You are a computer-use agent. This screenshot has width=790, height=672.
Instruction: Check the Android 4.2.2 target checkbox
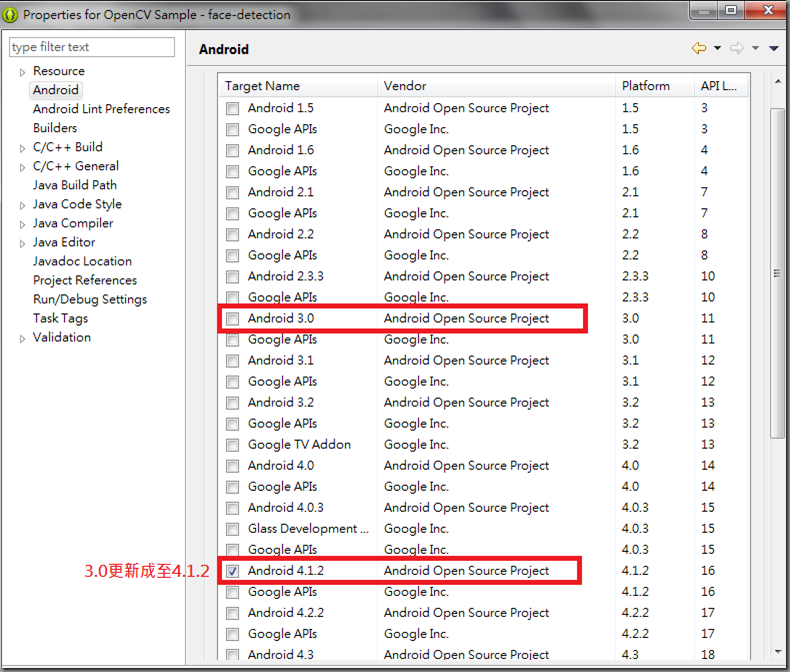coord(232,613)
